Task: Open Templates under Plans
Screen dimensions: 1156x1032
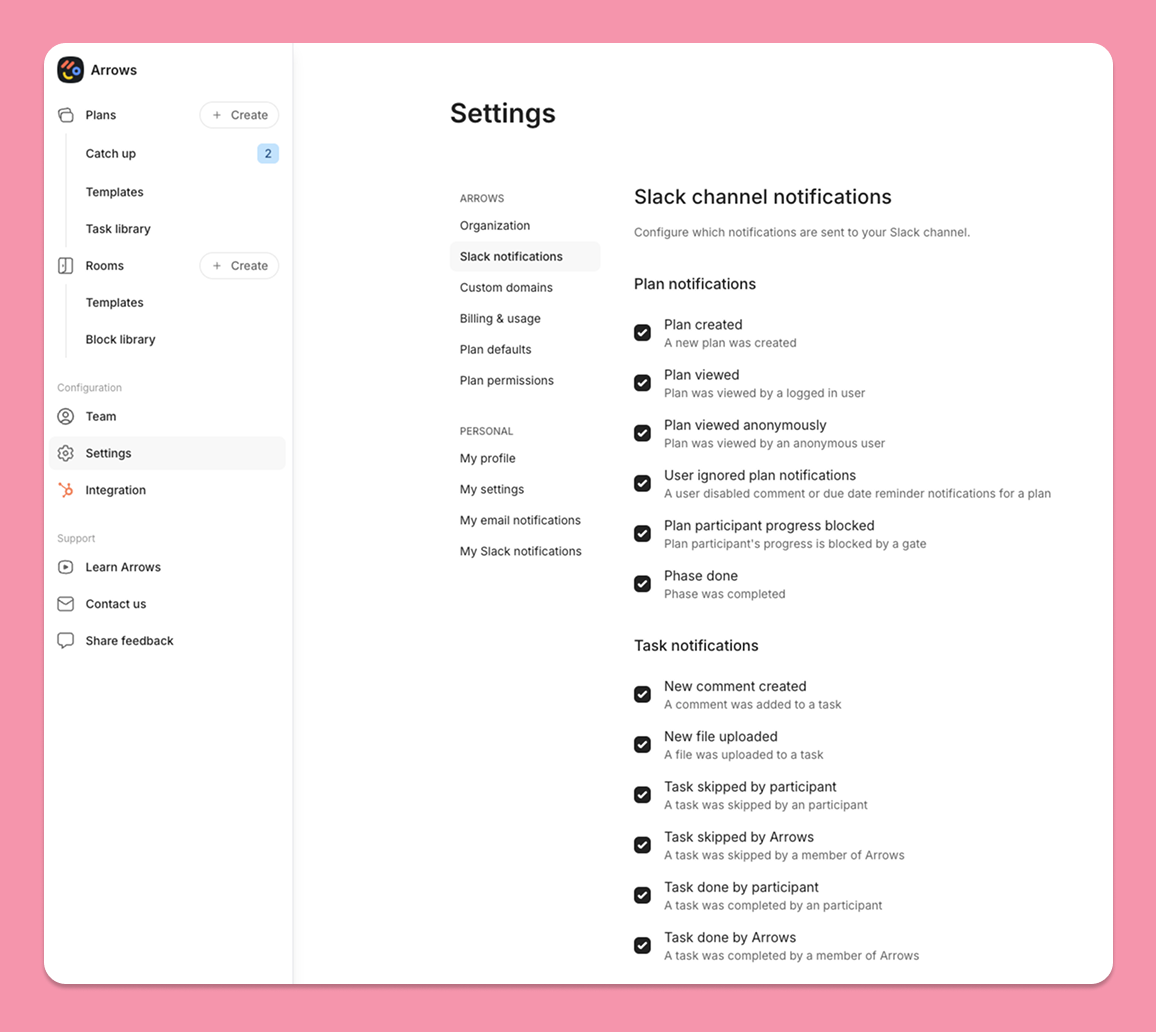Action: [114, 192]
